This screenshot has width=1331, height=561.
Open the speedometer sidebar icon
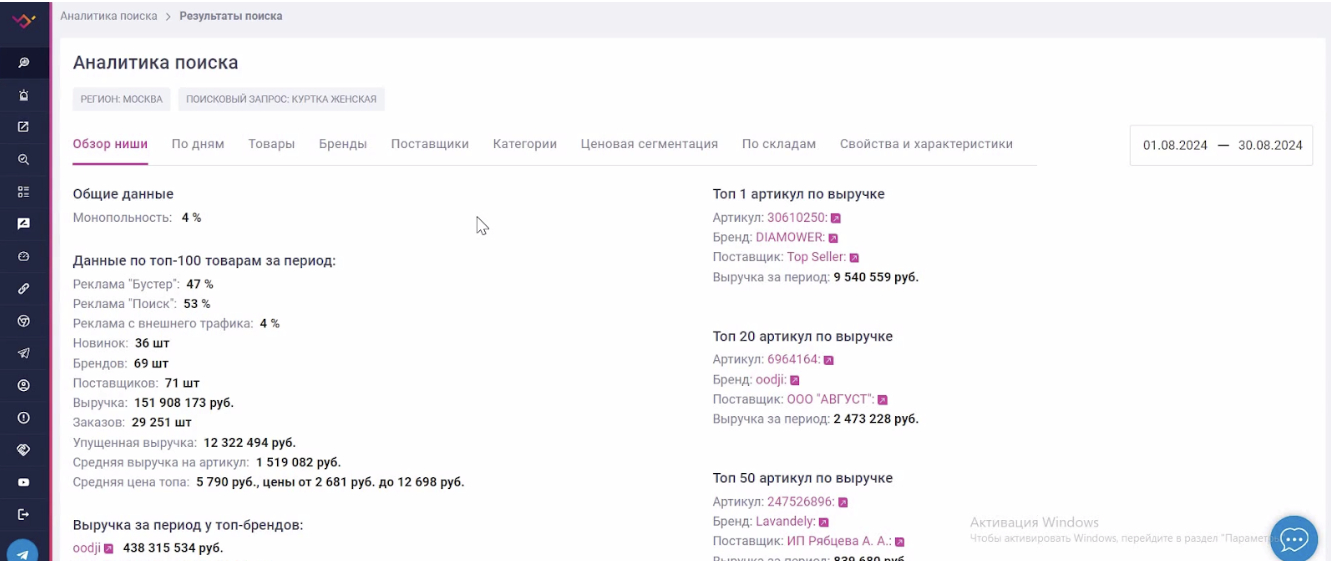(x=23, y=256)
